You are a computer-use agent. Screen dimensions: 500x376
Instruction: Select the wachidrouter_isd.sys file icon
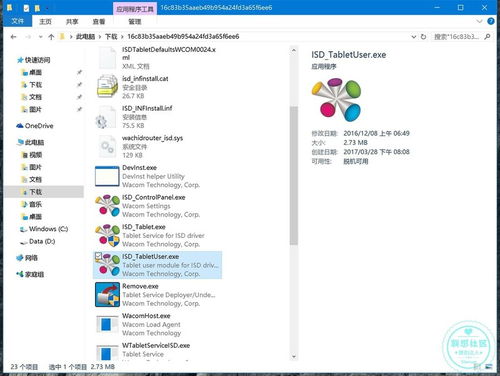[x=107, y=147]
